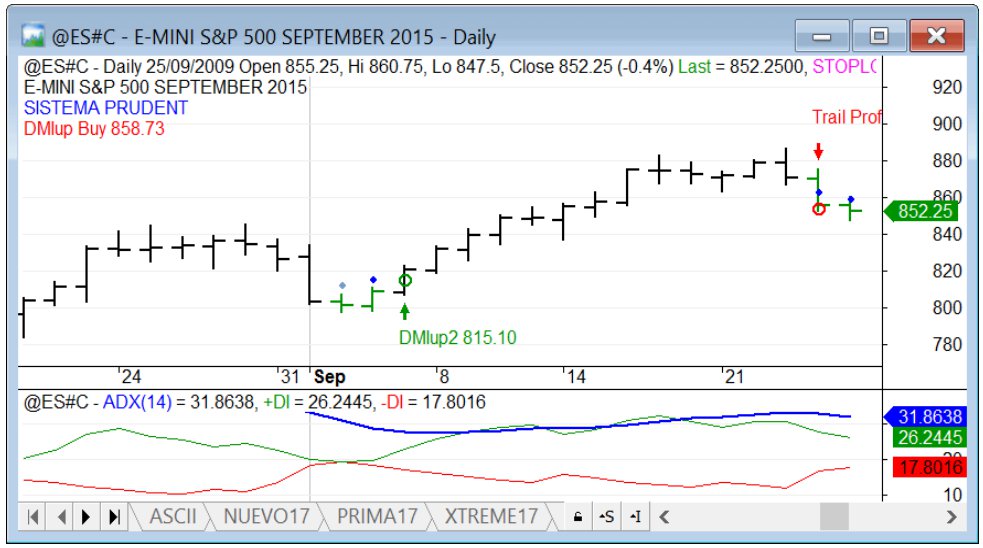Image resolution: width=983 pixels, height=548 pixels.
Task: Click the -DI indicator label
Action: pos(392,402)
